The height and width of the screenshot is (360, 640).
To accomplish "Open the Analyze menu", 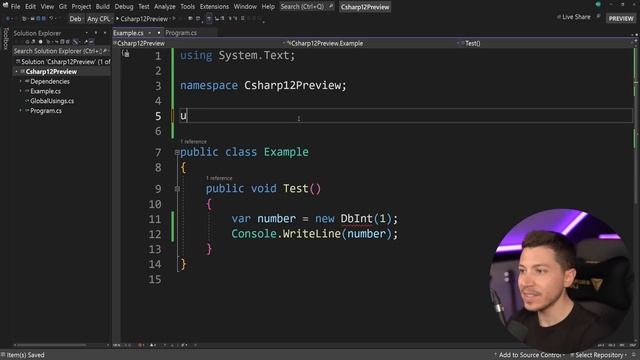I will [x=165, y=7].
